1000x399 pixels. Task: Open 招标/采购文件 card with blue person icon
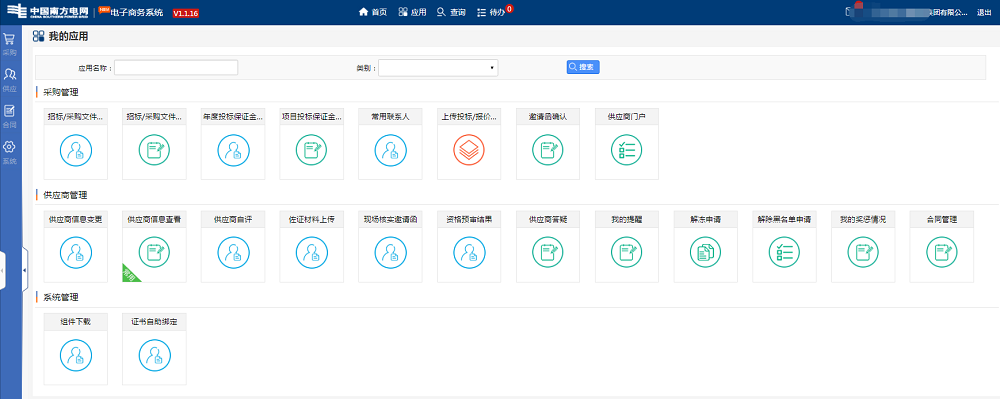76,150
